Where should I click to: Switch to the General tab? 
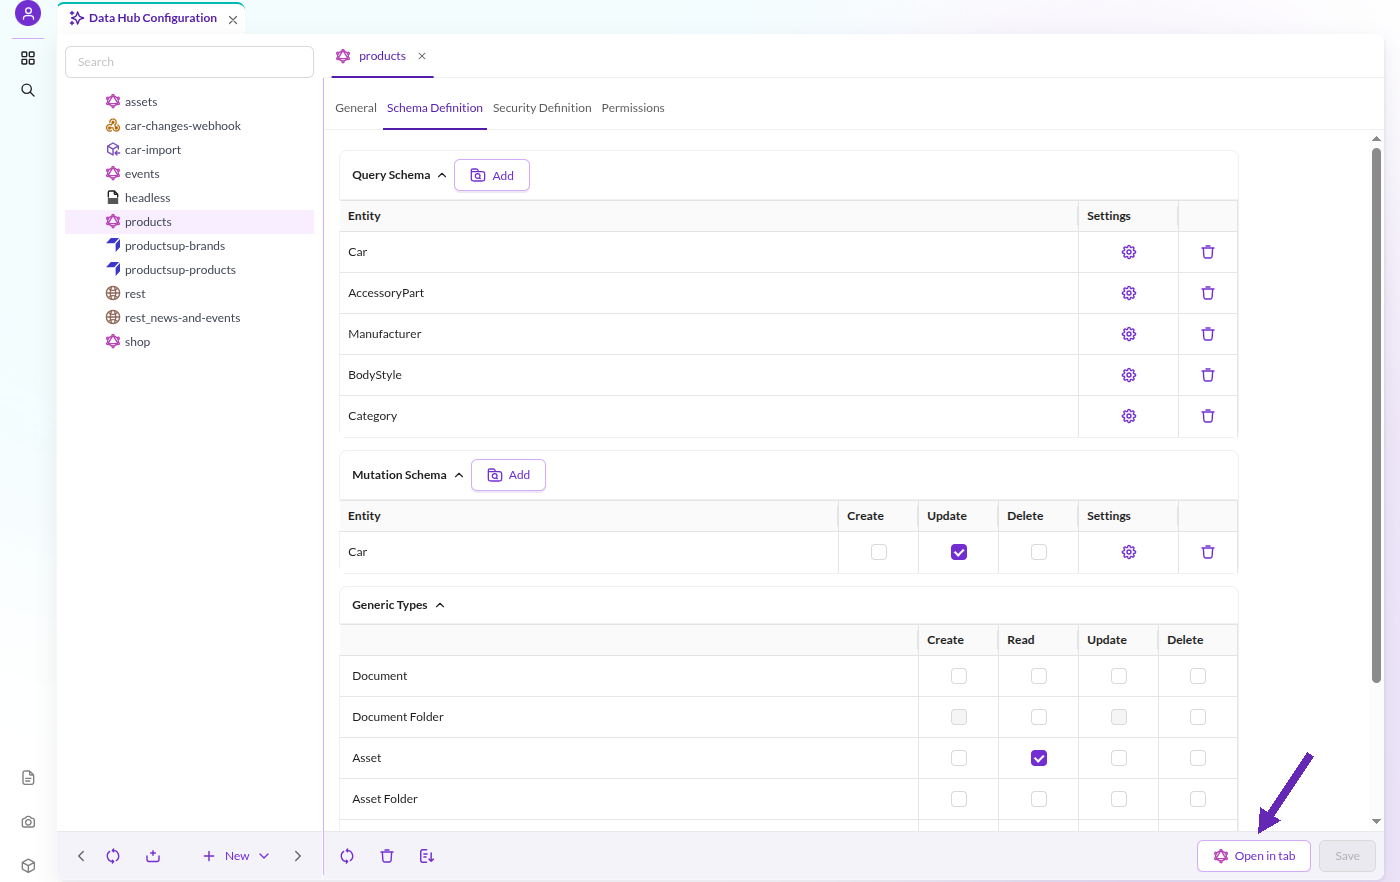coord(356,108)
